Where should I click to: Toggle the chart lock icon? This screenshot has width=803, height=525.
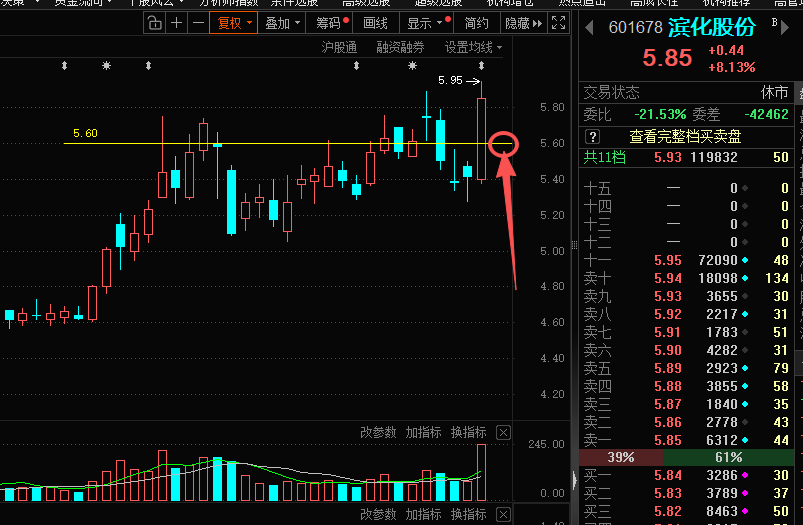(x=154, y=23)
